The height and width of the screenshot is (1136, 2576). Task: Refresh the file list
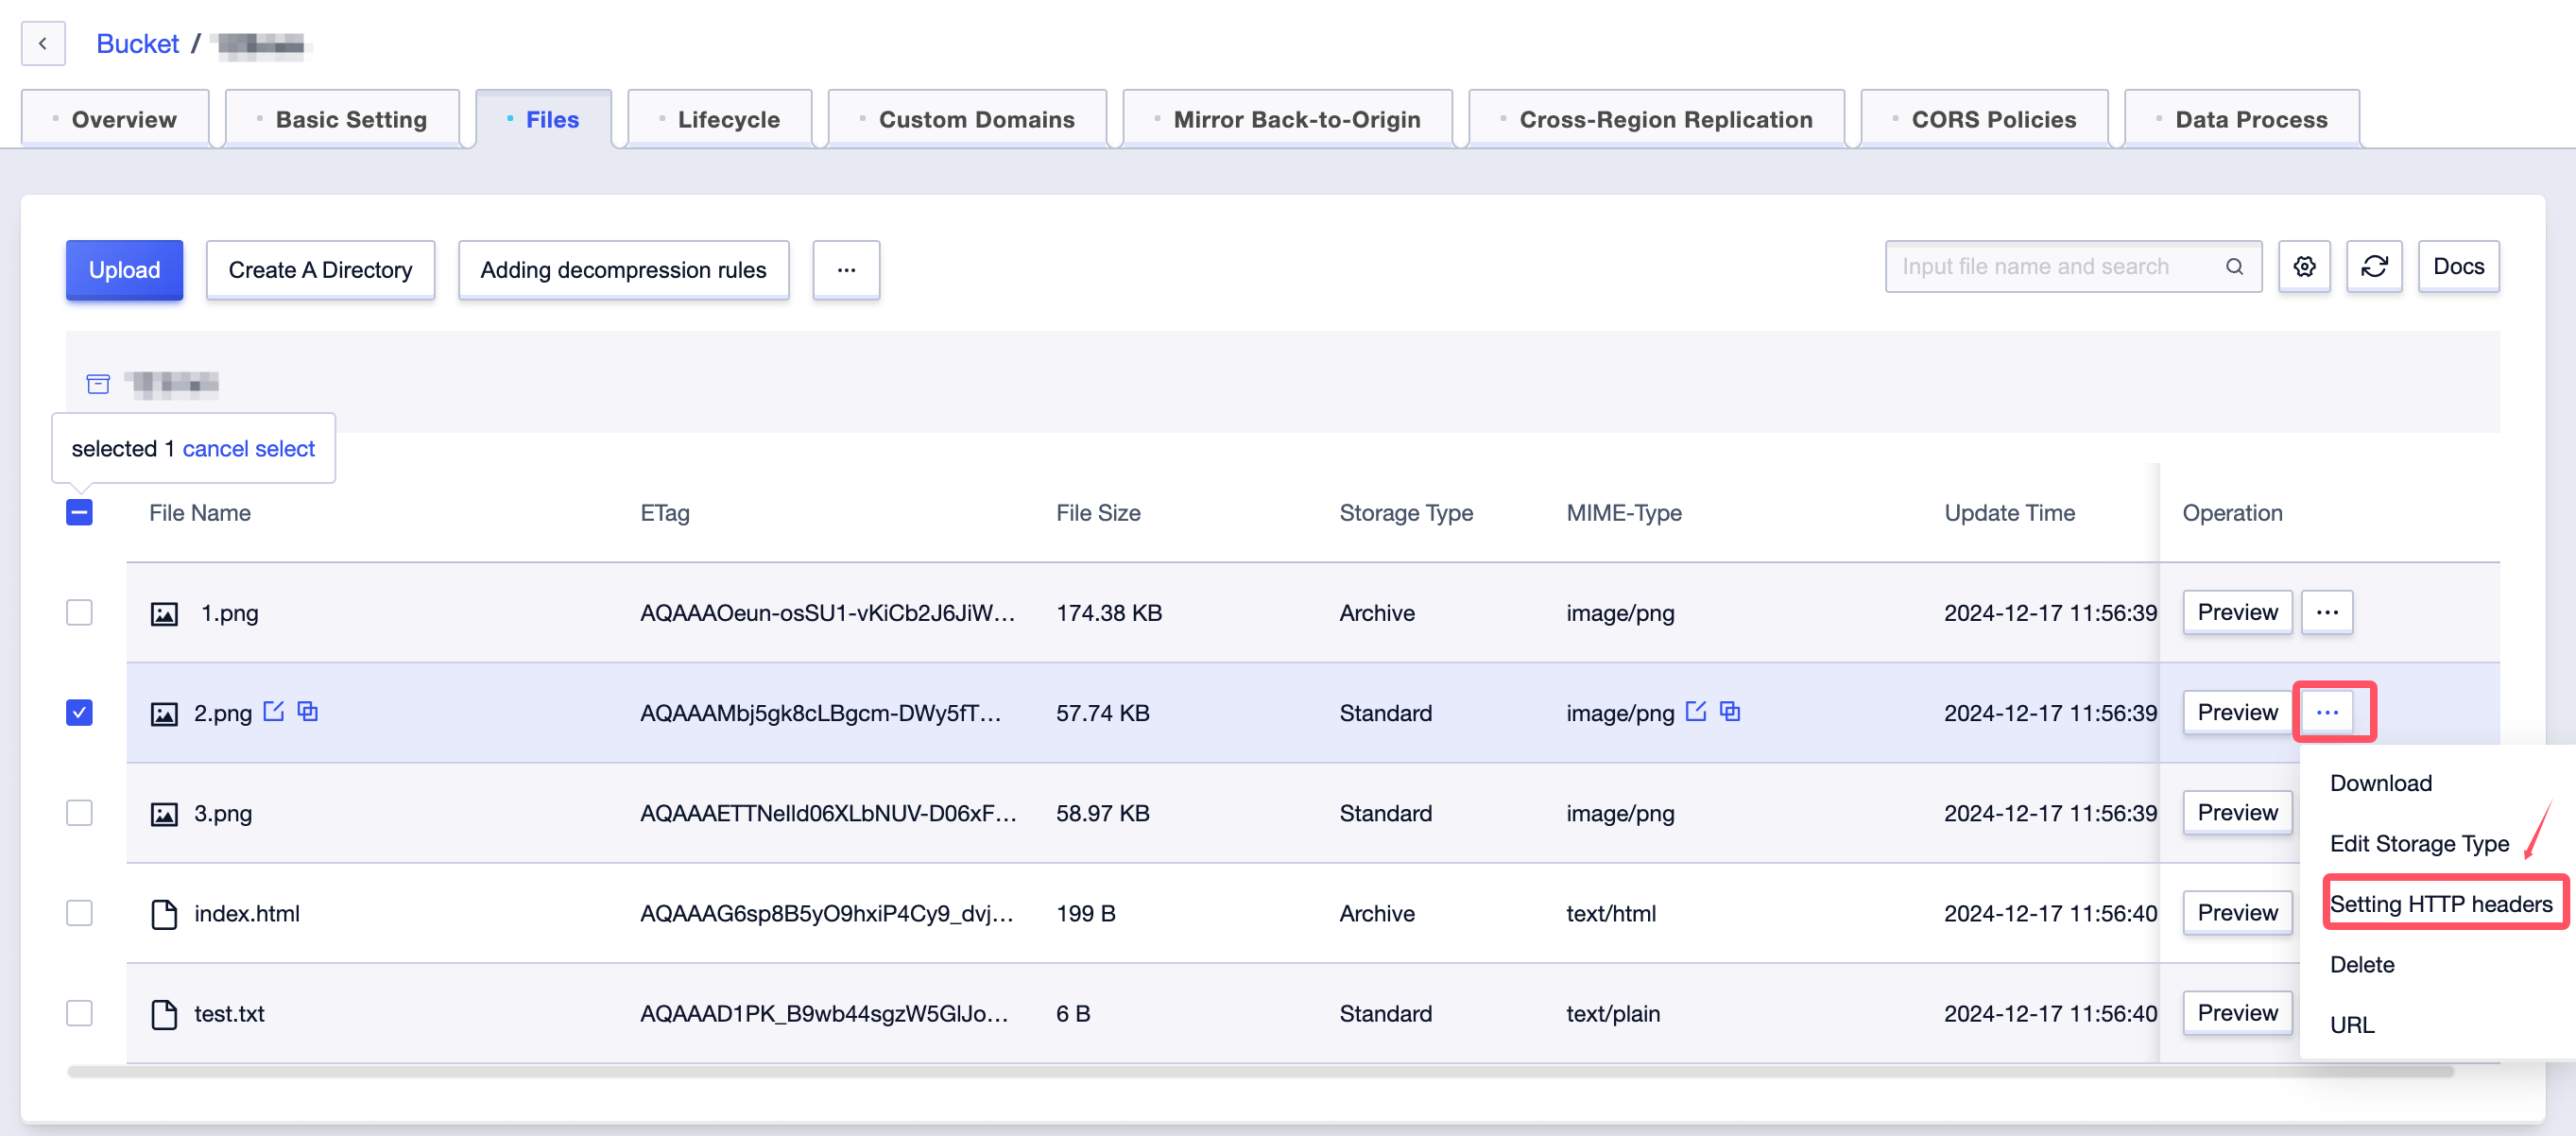click(x=2374, y=266)
